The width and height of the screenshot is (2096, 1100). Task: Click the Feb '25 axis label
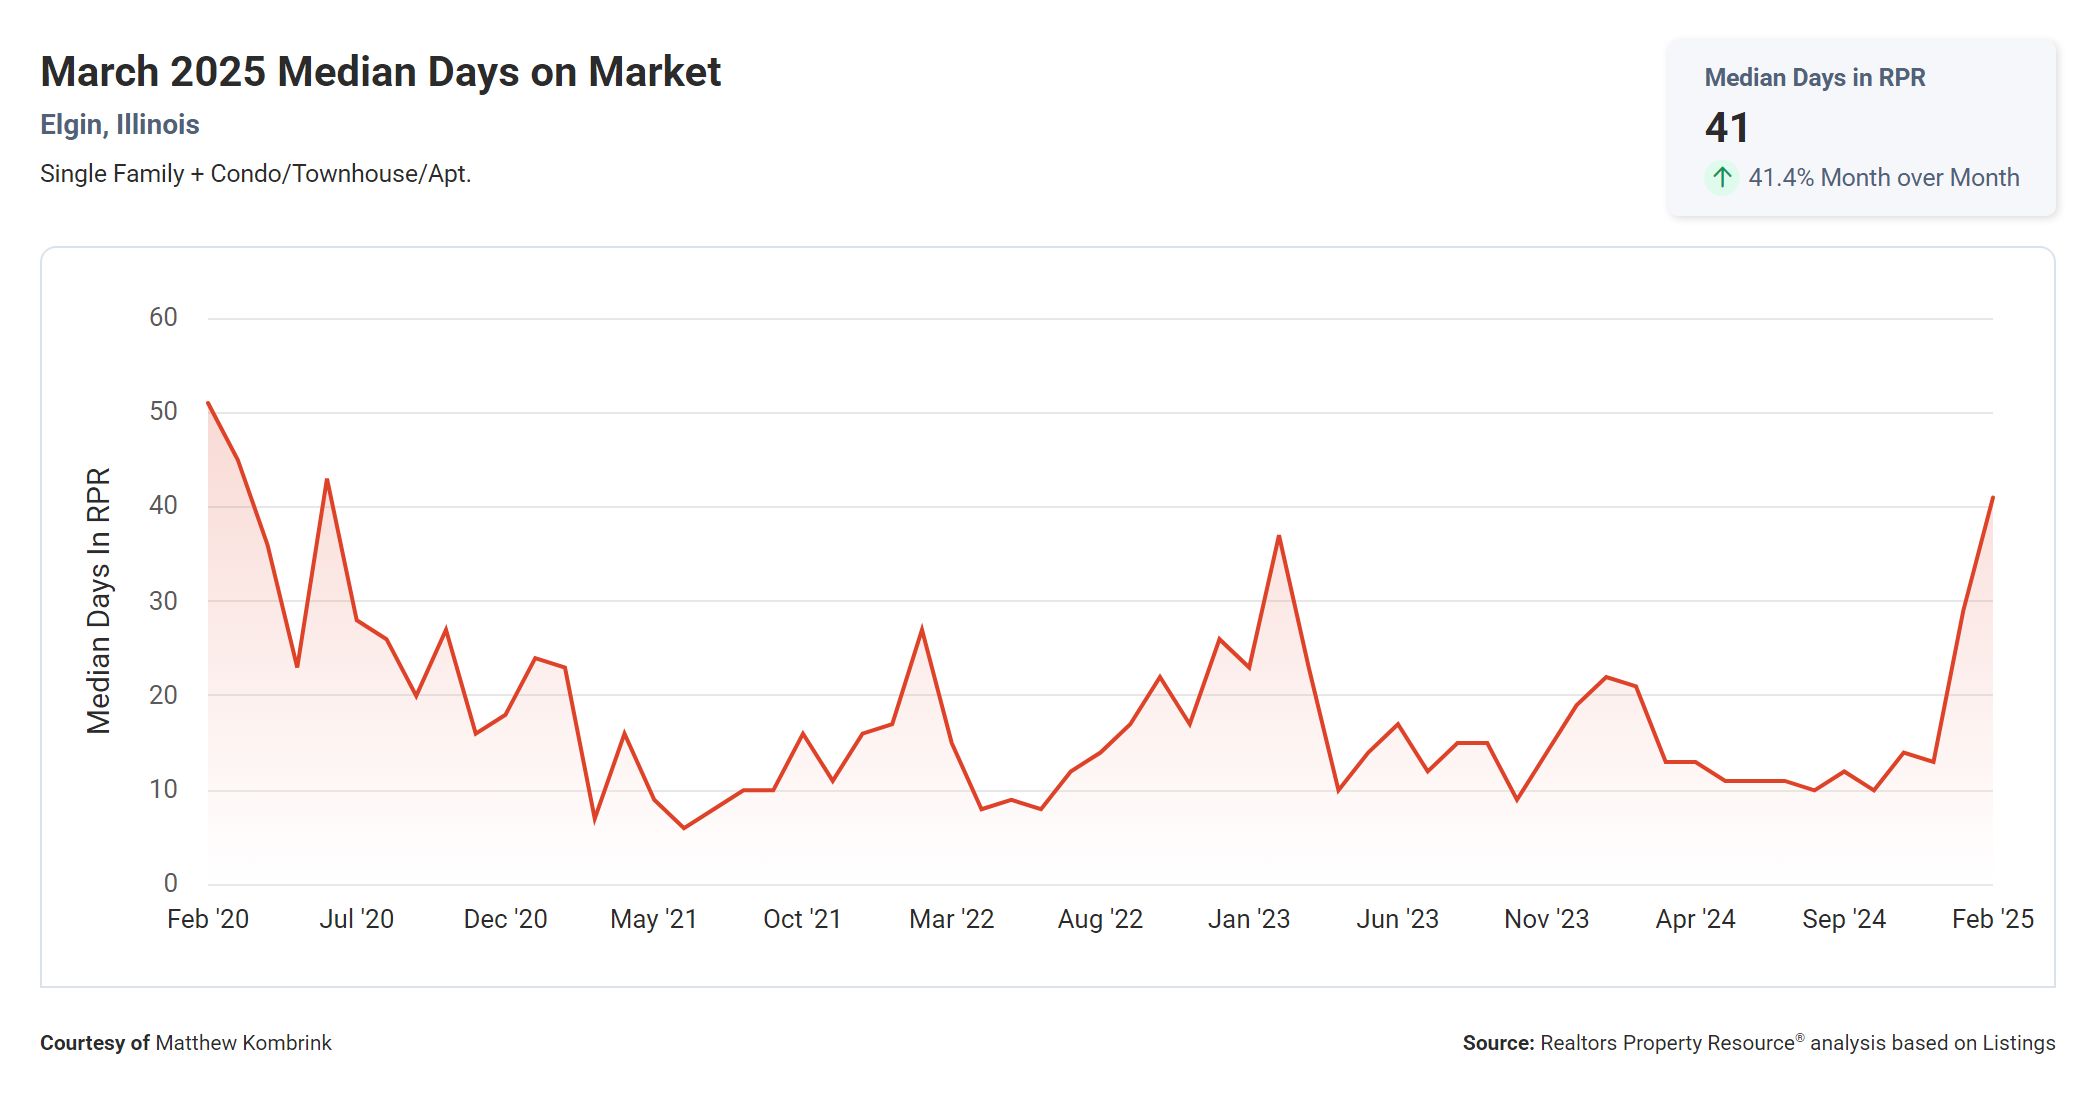click(1992, 919)
